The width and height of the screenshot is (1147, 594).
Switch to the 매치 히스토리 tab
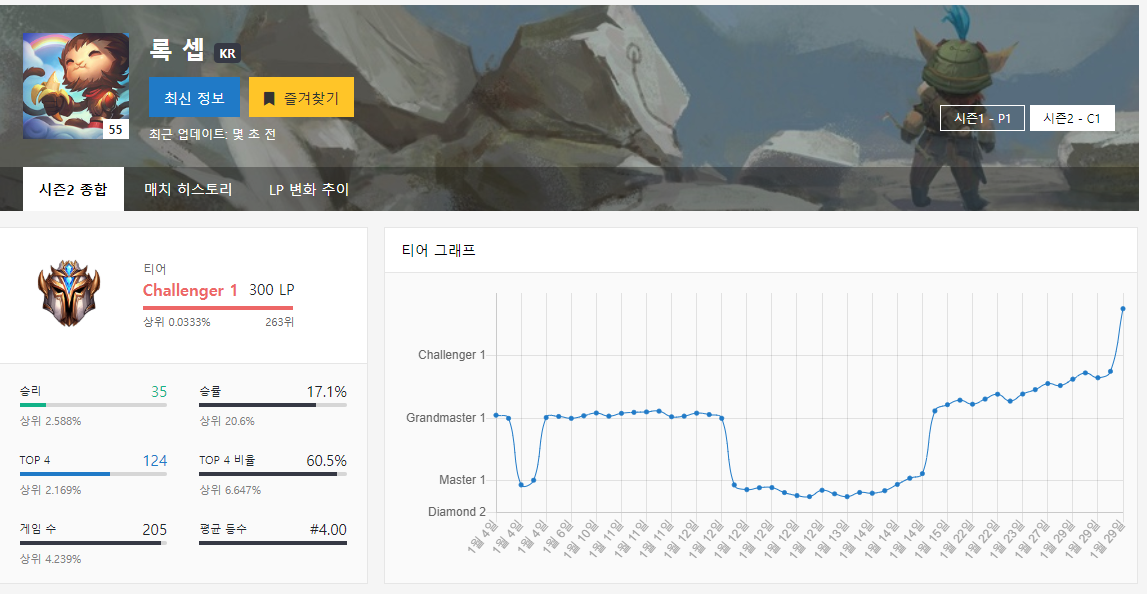point(189,189)
